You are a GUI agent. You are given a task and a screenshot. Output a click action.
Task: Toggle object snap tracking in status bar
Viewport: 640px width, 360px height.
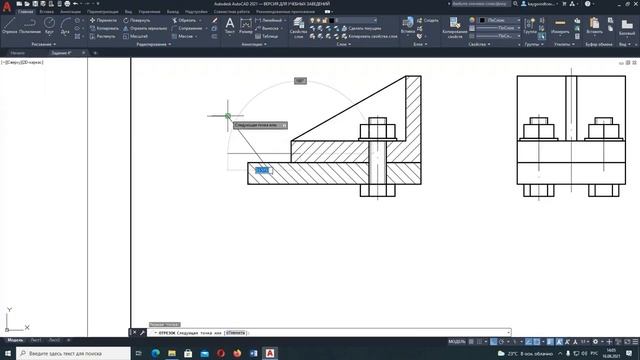[529, 342]
